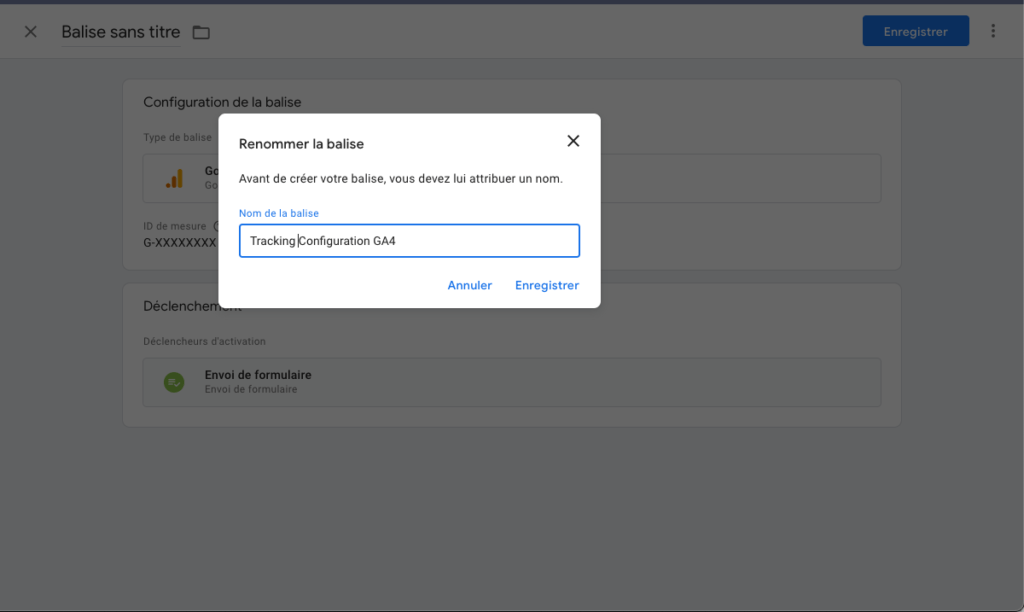This screenshot has height=612, width=1024.
Task: Click Annuler in the rename dialog
Action: (x=470, y=285)
